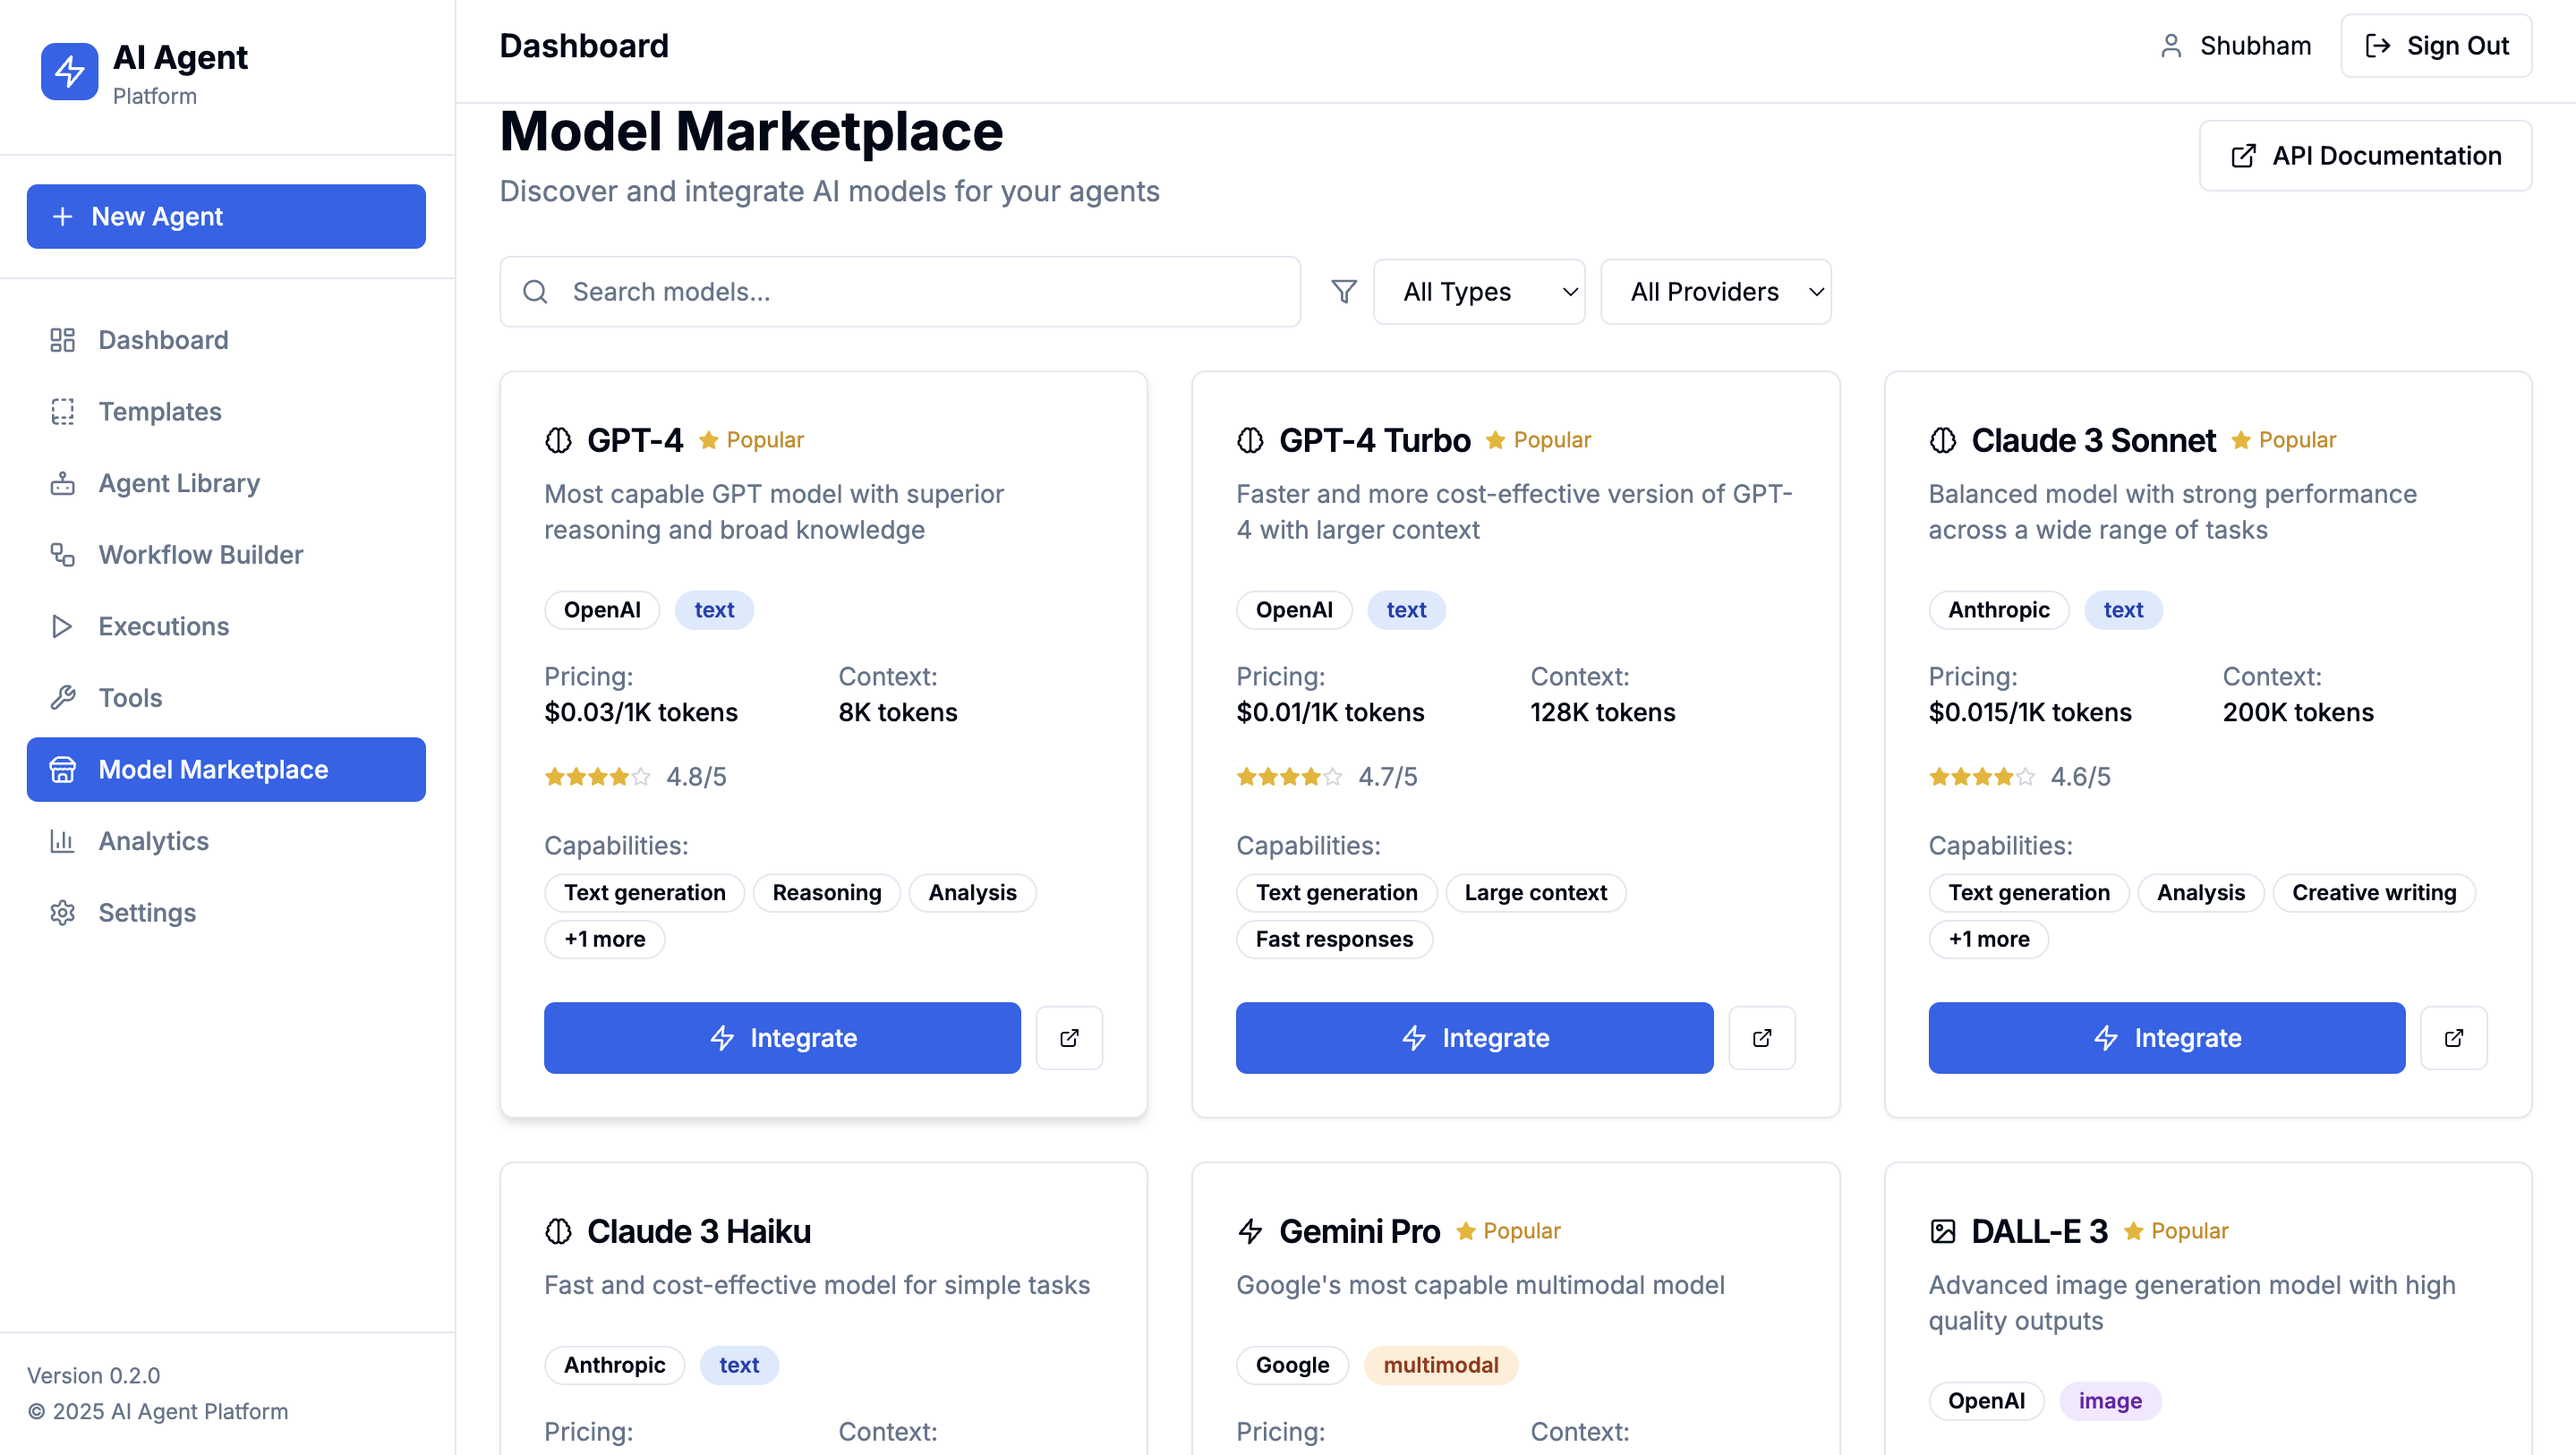Open external link icon on GPT-4 card

coord(1069,1038)
